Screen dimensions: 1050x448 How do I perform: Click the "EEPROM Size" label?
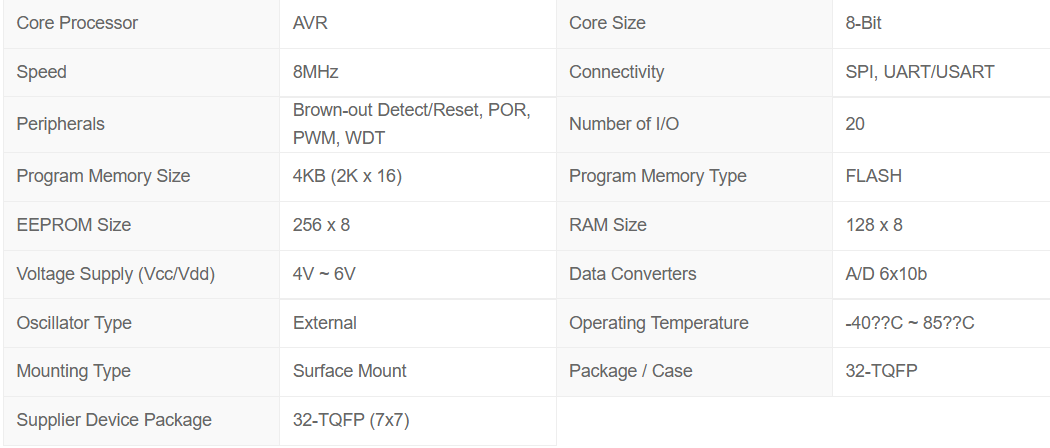(x=74, y=225)
